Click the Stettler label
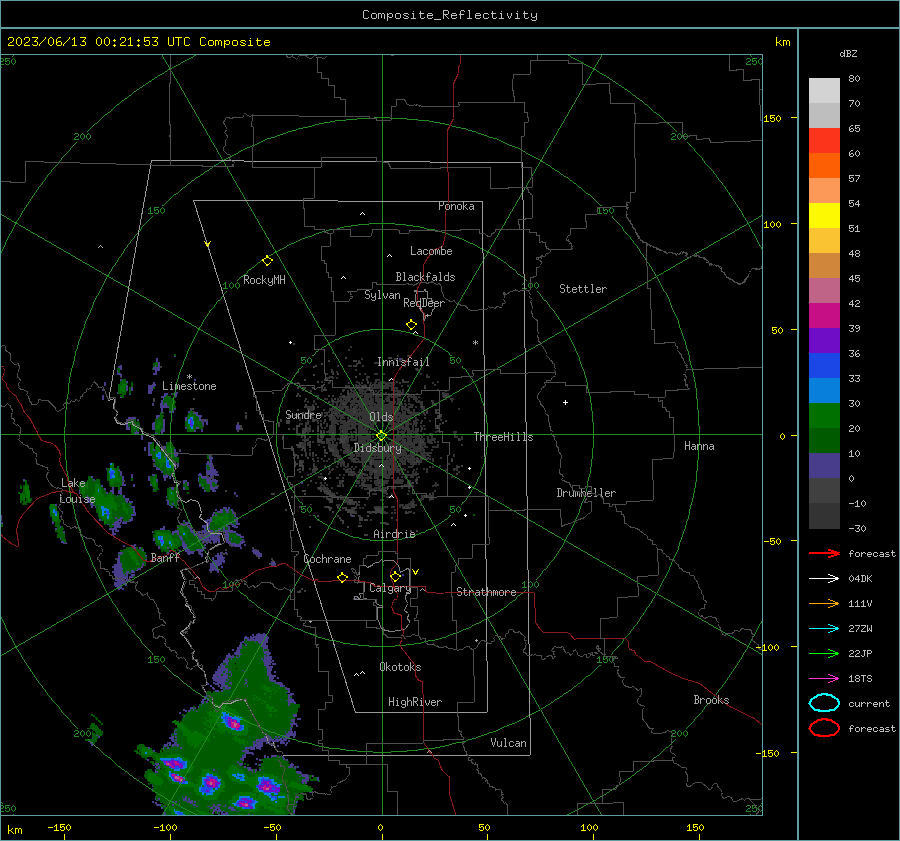Viewport: 900px width, 841px height. coord(583,289)
